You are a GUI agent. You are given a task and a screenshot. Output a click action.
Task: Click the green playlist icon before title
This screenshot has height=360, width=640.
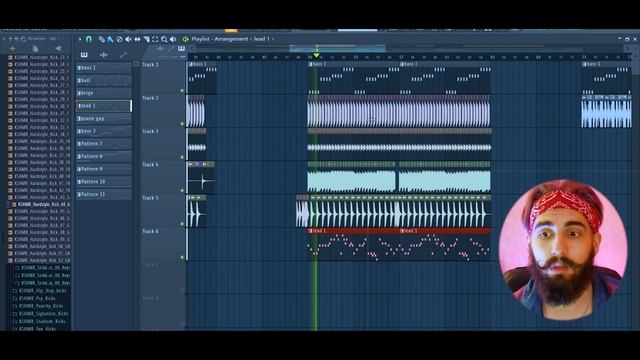pos(185,39)
